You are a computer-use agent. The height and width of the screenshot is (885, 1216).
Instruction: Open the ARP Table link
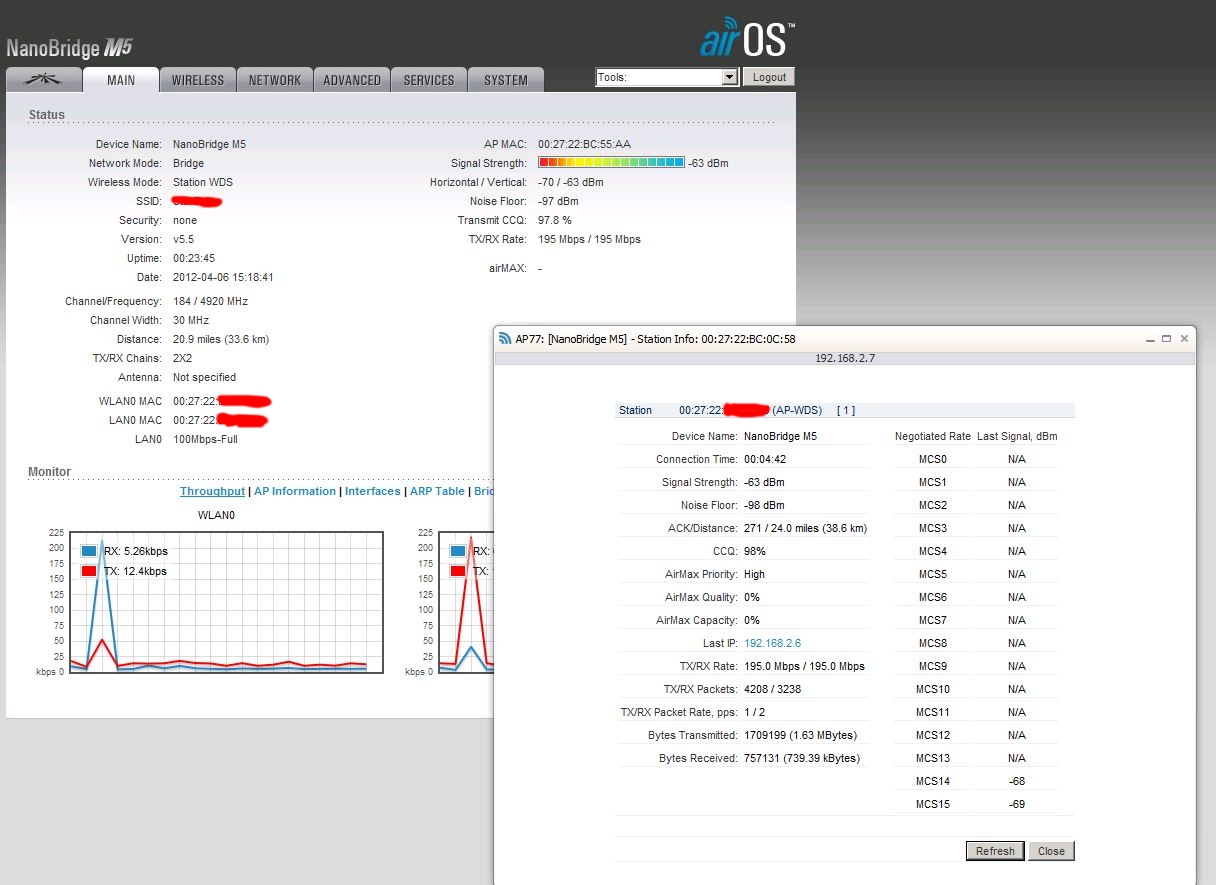coord(437,491)
